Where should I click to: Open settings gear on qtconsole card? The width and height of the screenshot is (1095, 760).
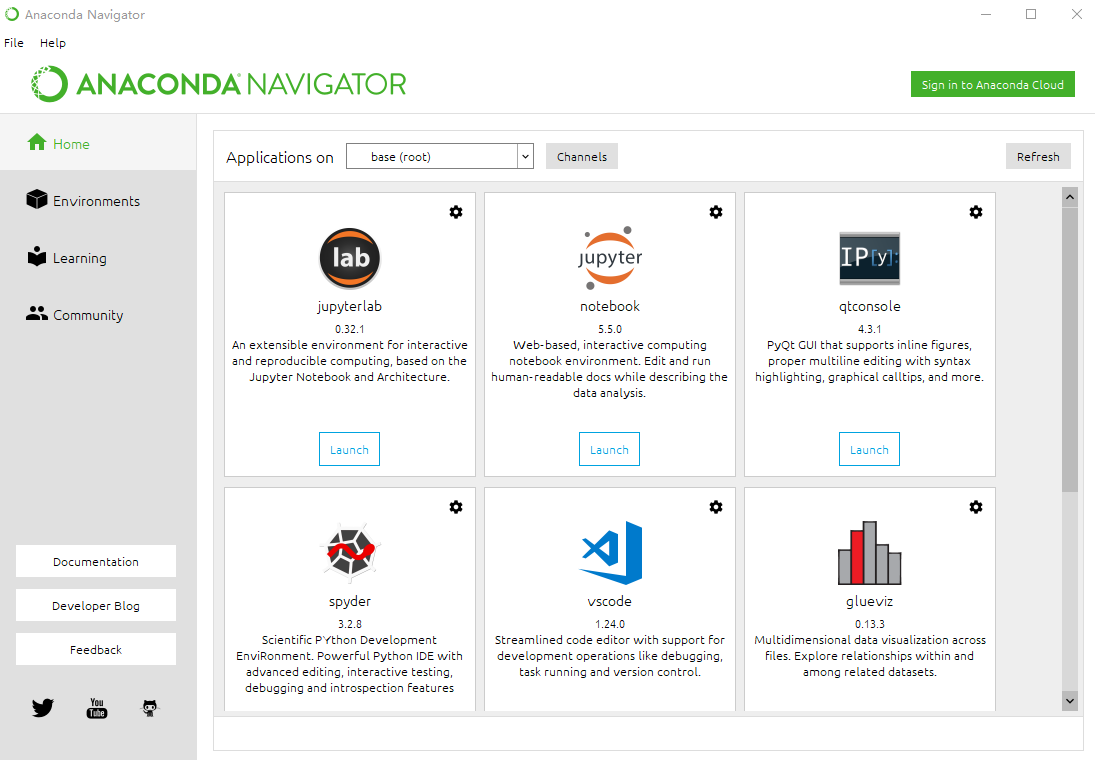(976, 212)
